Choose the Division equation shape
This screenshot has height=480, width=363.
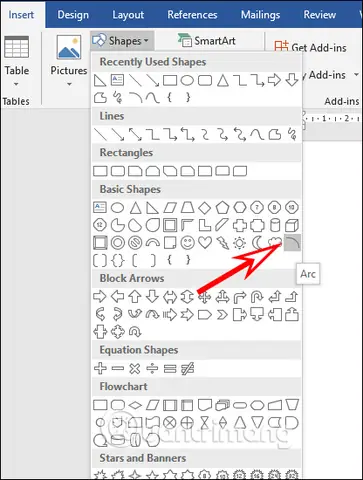(x=152, y=368)
